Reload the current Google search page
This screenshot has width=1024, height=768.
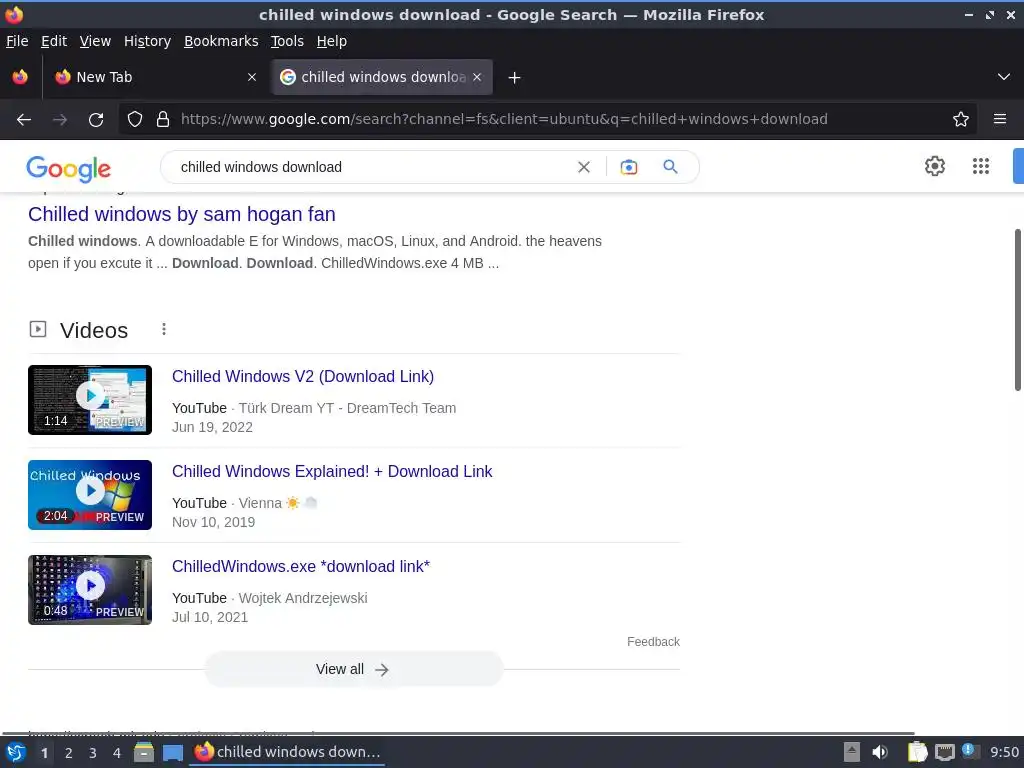click(96, 120)
